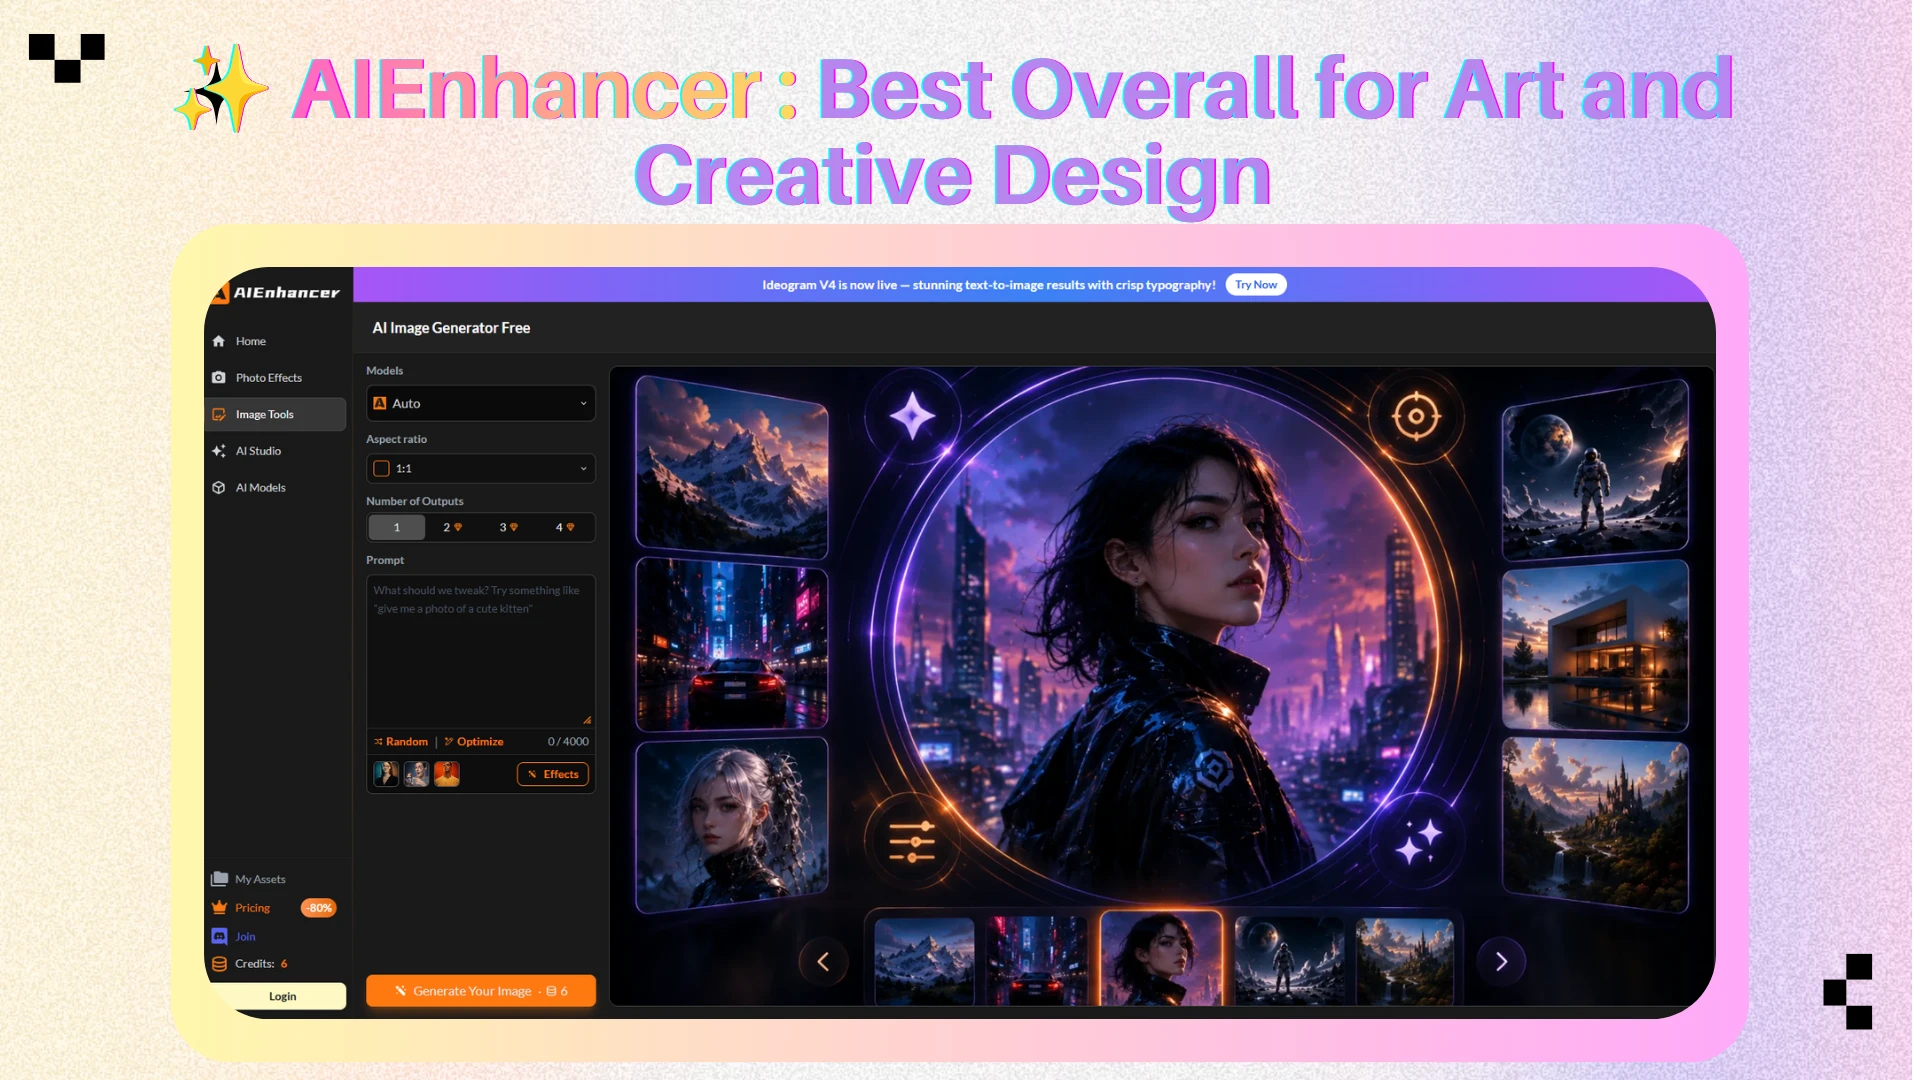Click the double sparkle icon in hero

[x=1418, y=841]
